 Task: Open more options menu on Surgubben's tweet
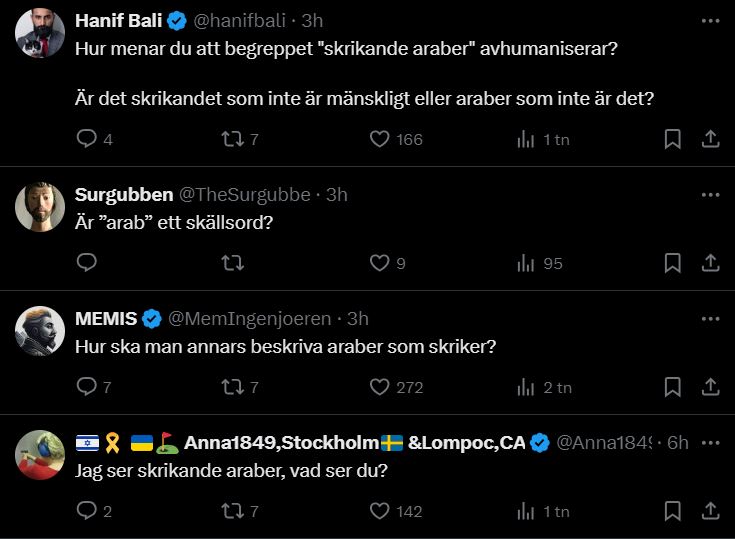click(710, 195)
